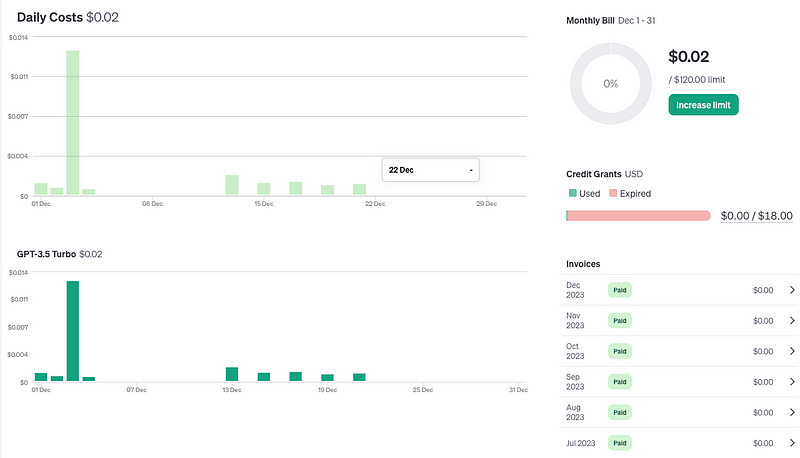
Task: Click the Aug 2023 invoice date text
Action: pos(575,412)
